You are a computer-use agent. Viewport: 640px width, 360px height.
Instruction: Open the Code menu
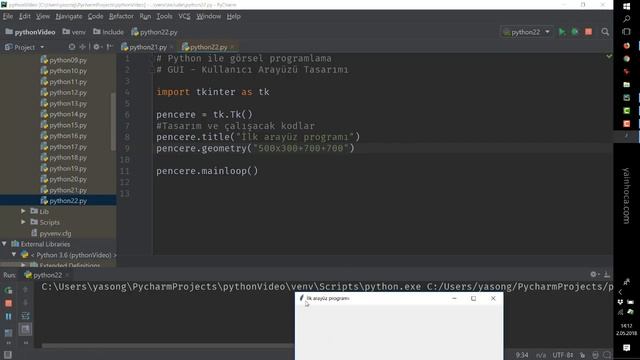[x=96, y=16]
